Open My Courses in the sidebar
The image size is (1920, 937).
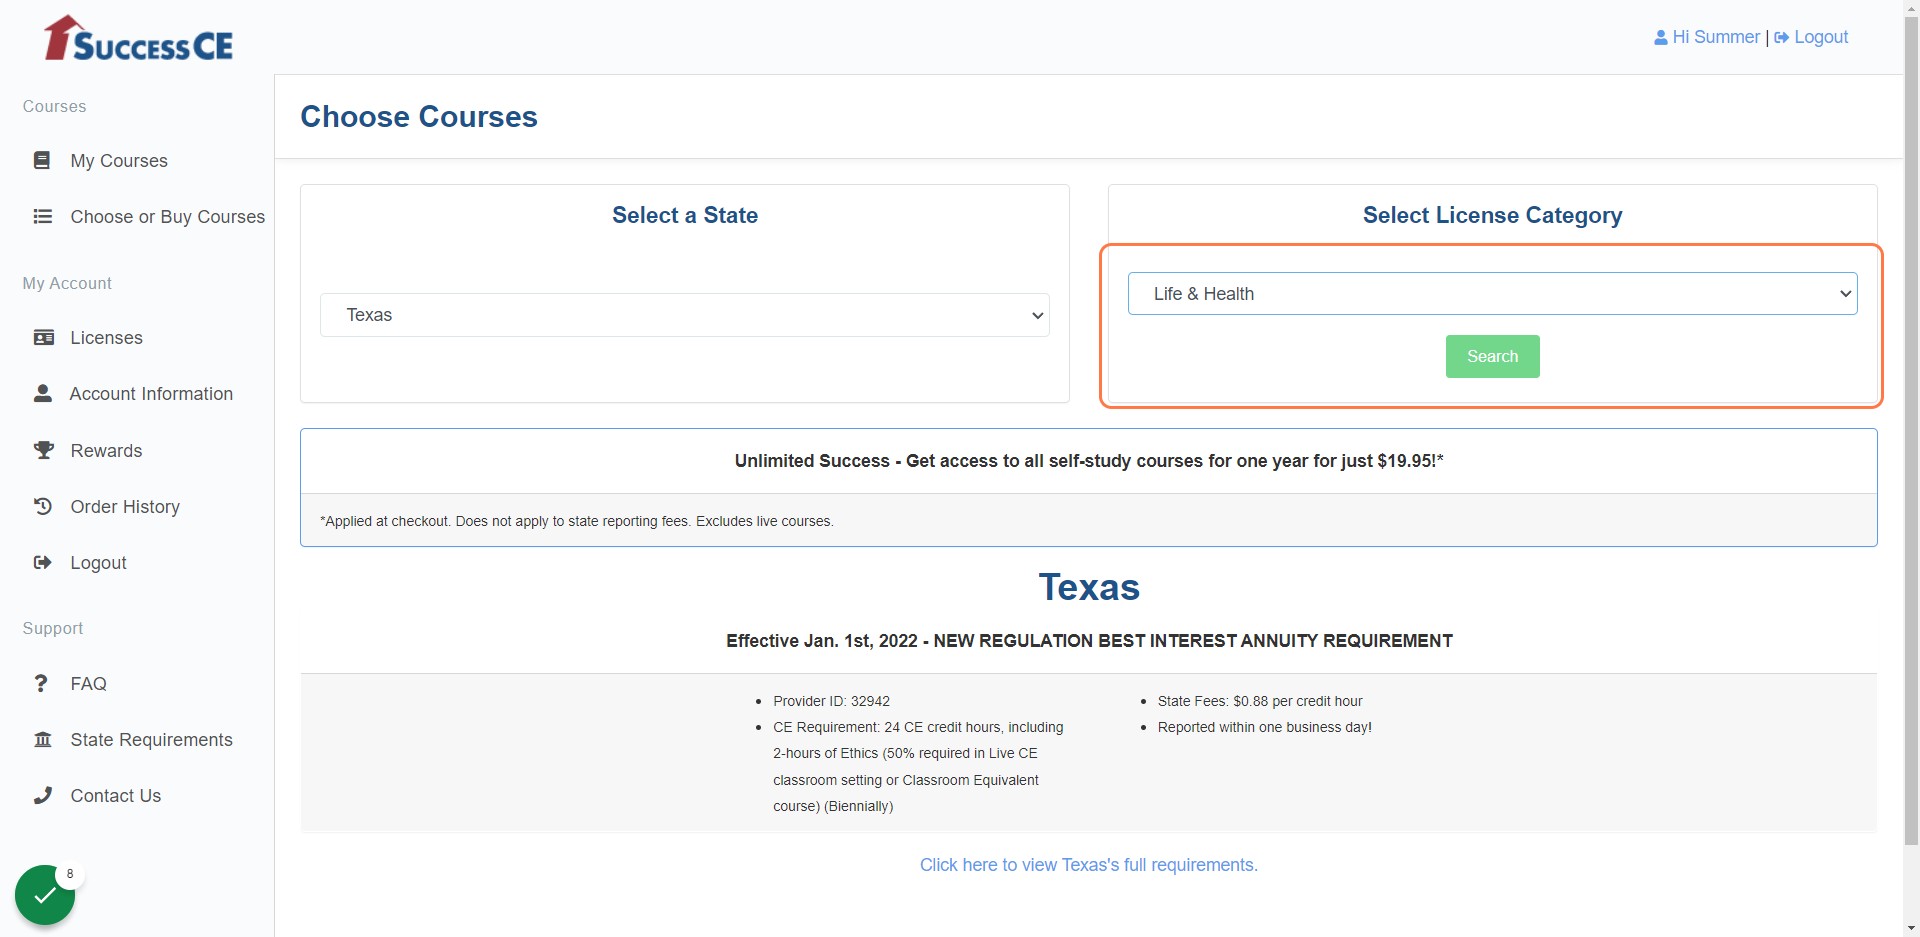(119, 161)
